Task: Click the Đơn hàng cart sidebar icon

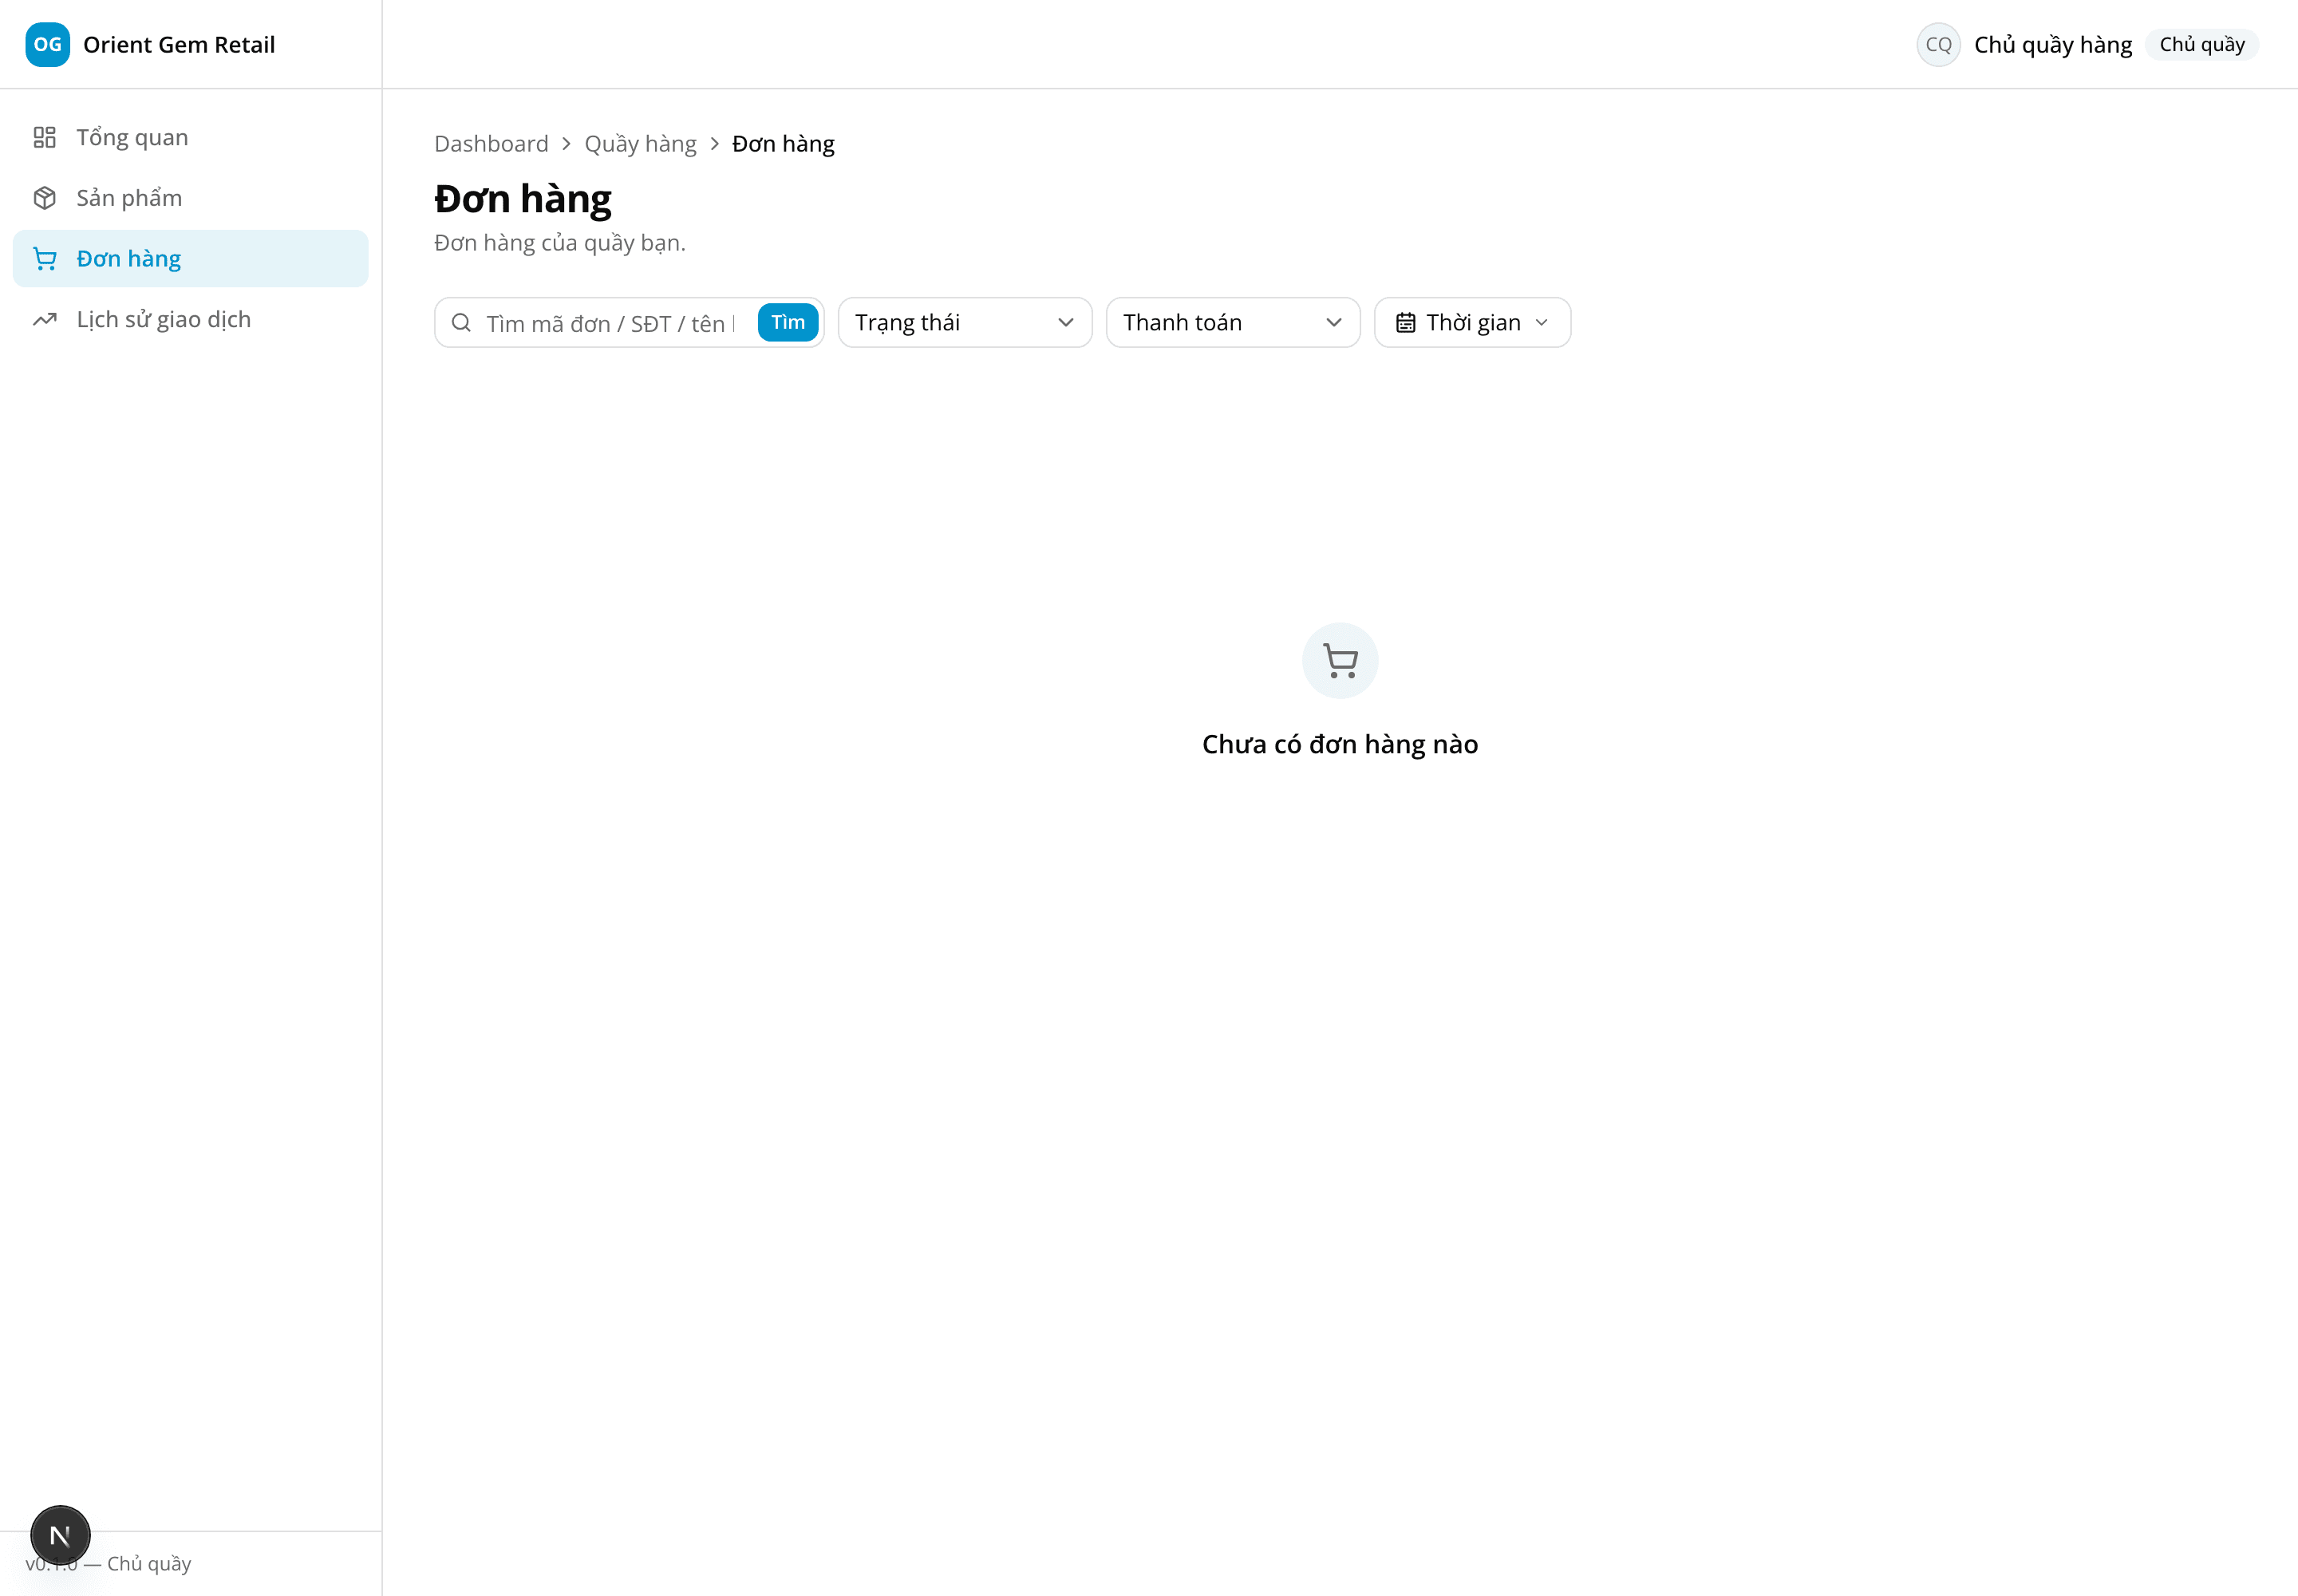Action: tap(45, 259)
